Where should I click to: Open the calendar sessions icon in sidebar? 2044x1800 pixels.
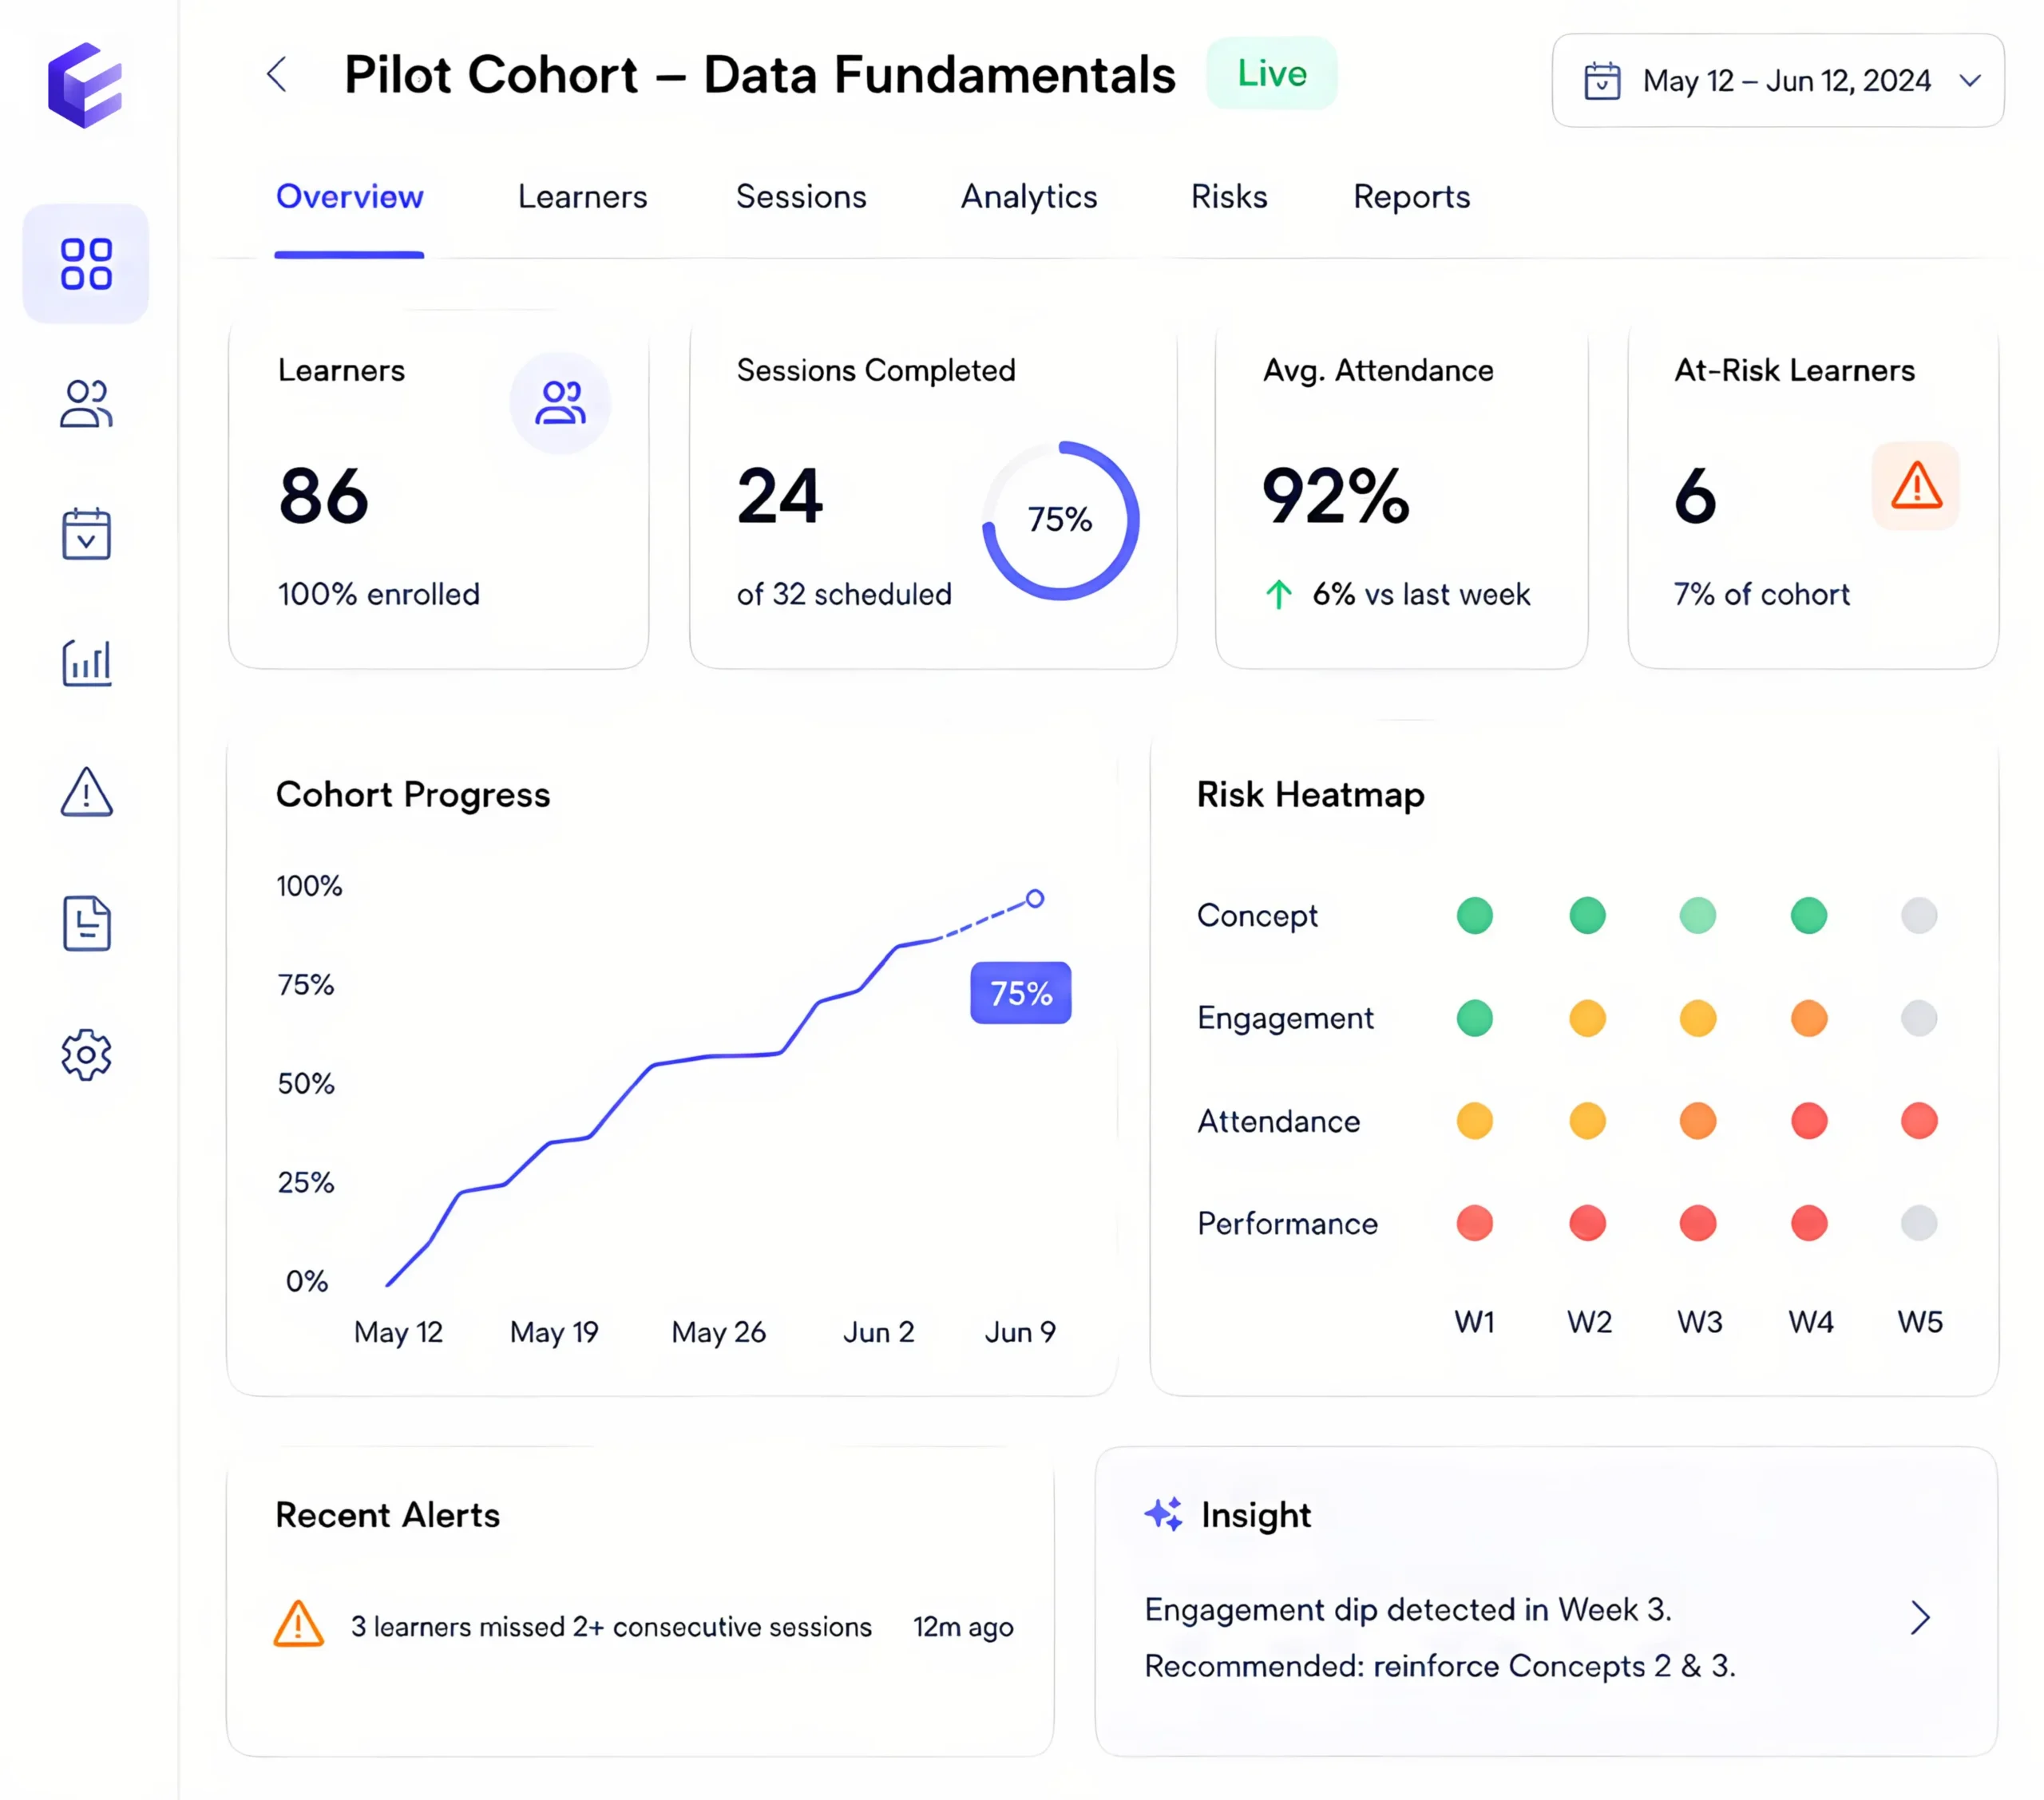[x=86, y=533]
